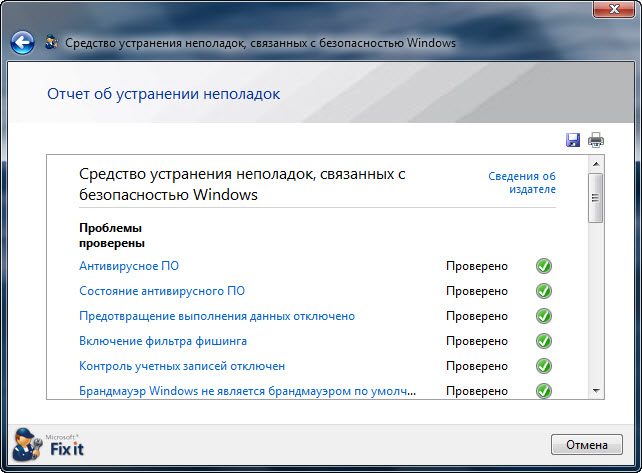This screenshot has width=642, height=473.
Task: Click green checkmark next to Антивирусное ПО
Action: [x=544, y=266]
